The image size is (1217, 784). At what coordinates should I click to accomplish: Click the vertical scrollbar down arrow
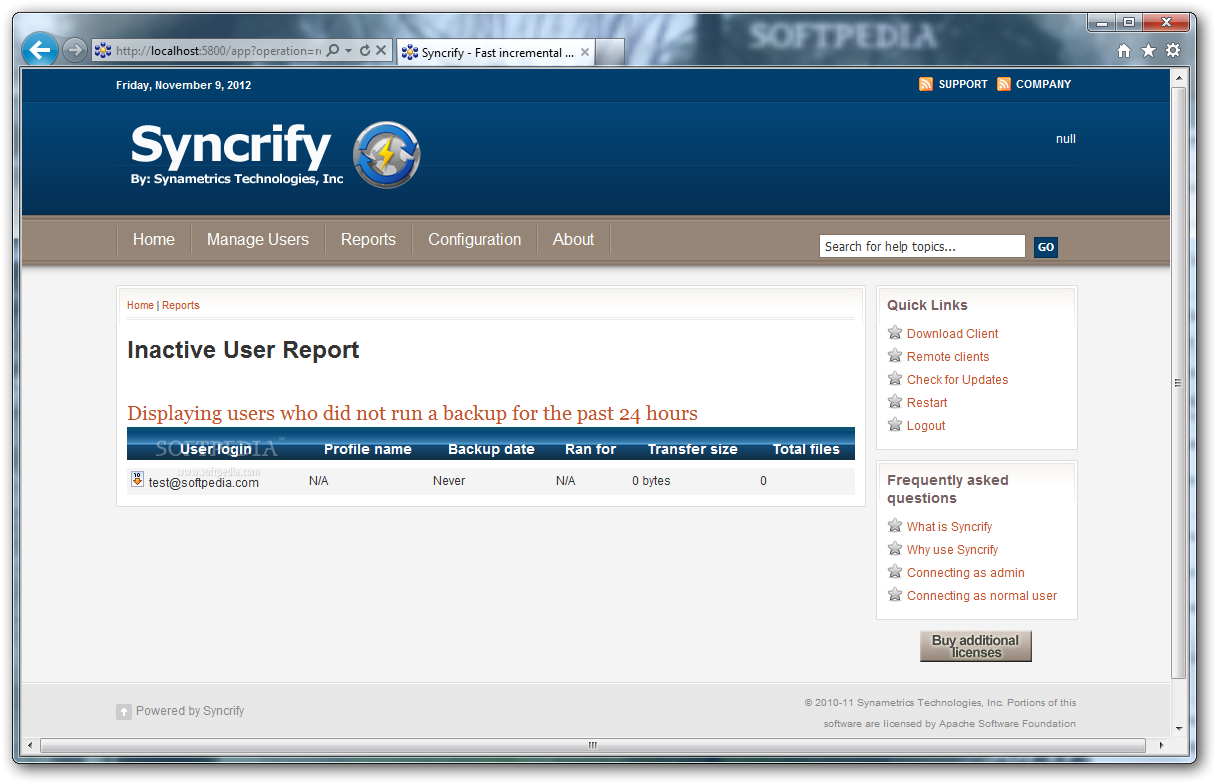point(1178,729)
